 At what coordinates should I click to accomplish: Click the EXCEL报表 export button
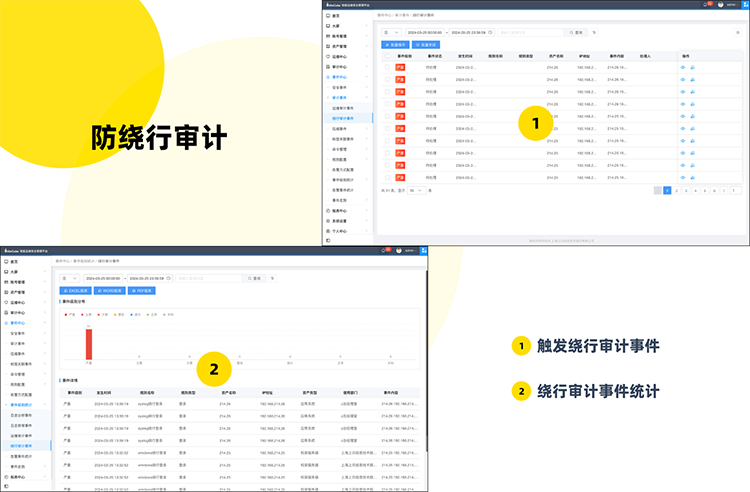click(76, 291)
